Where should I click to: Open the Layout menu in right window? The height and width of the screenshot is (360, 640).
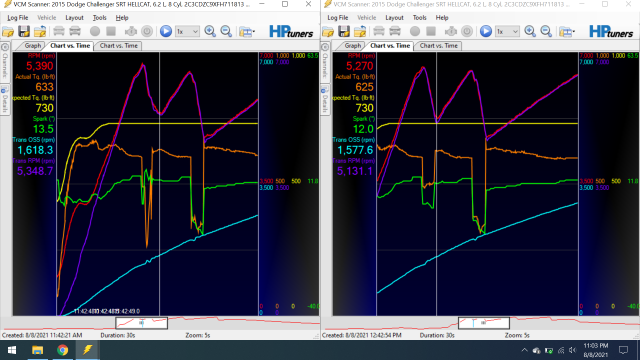tap(394, 18)
